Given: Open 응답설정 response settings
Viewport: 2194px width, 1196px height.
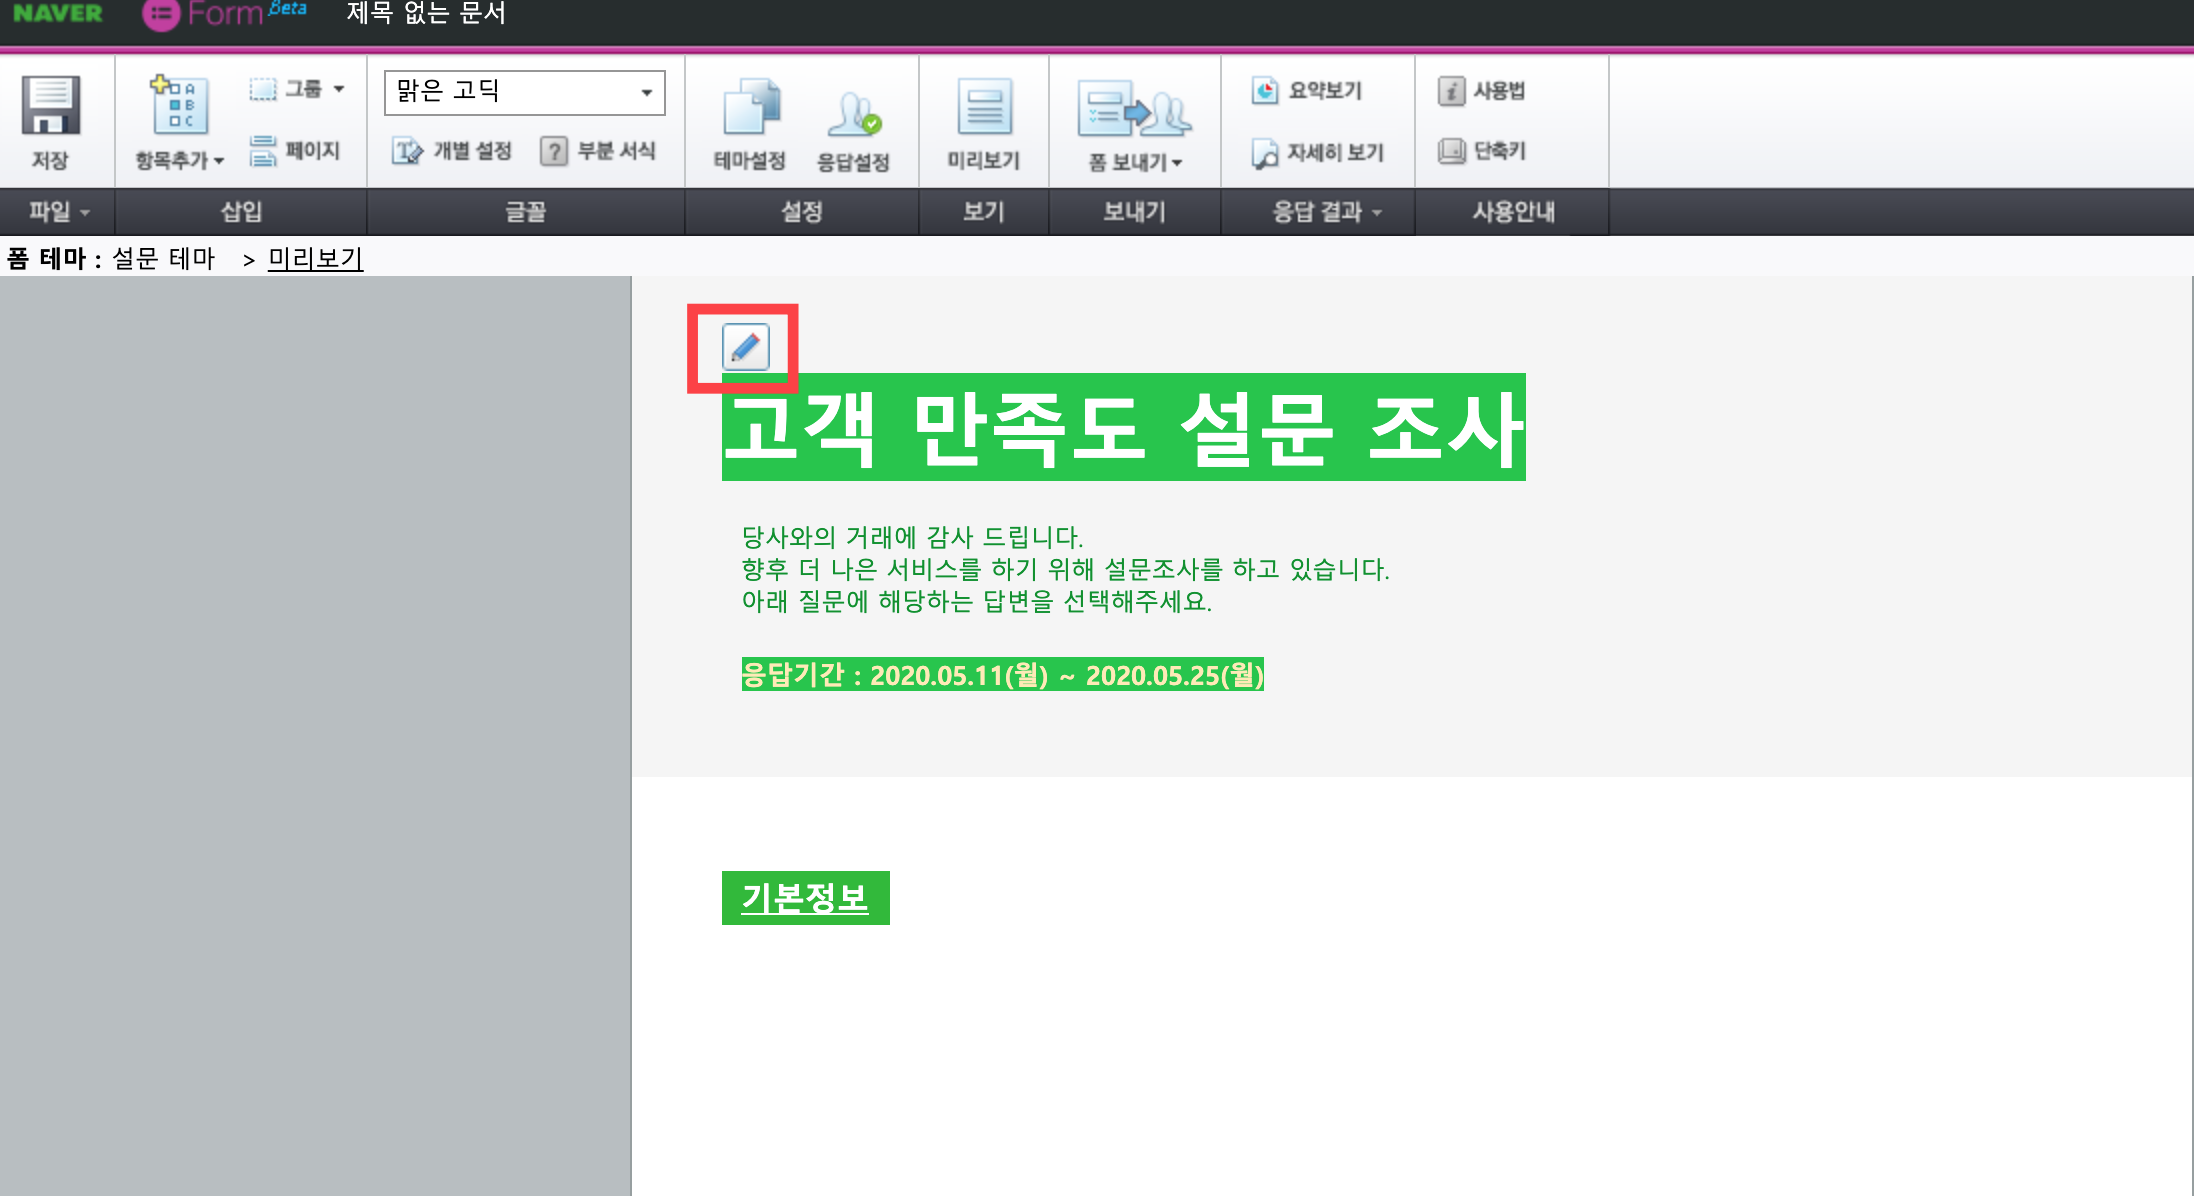Looking at the screenshot, I should pos(853,130).
